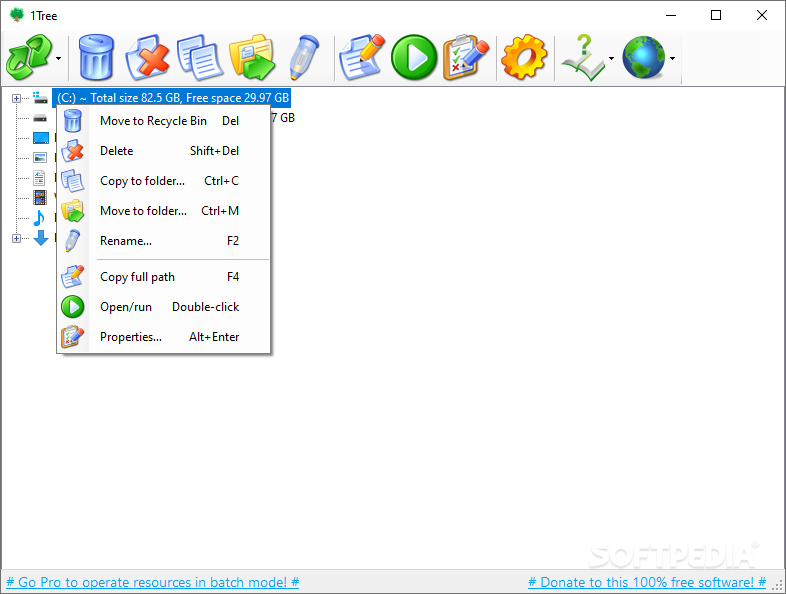Click the Help question mark book icon
The height and width of the screenshot is (594, 786).
tap(583, 58)
